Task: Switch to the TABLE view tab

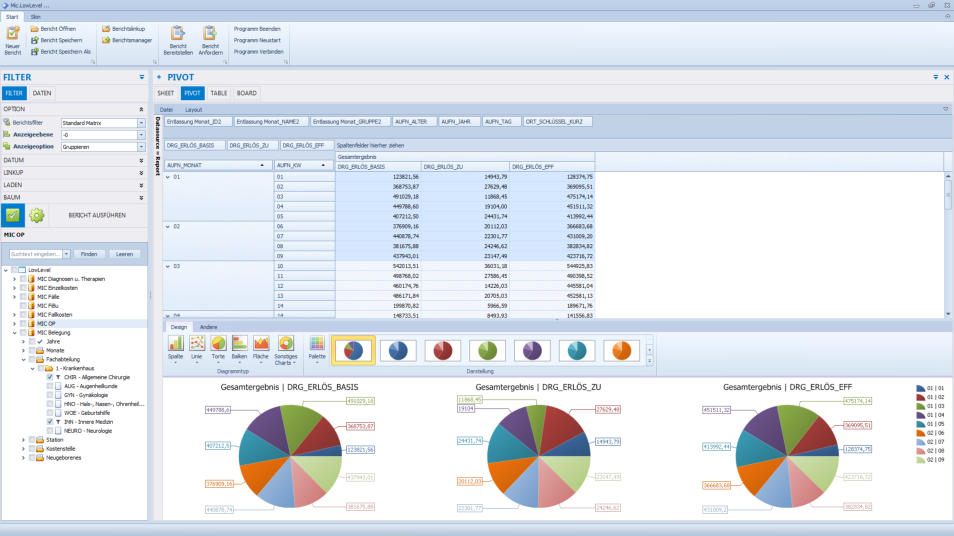Action: (218, 93)
